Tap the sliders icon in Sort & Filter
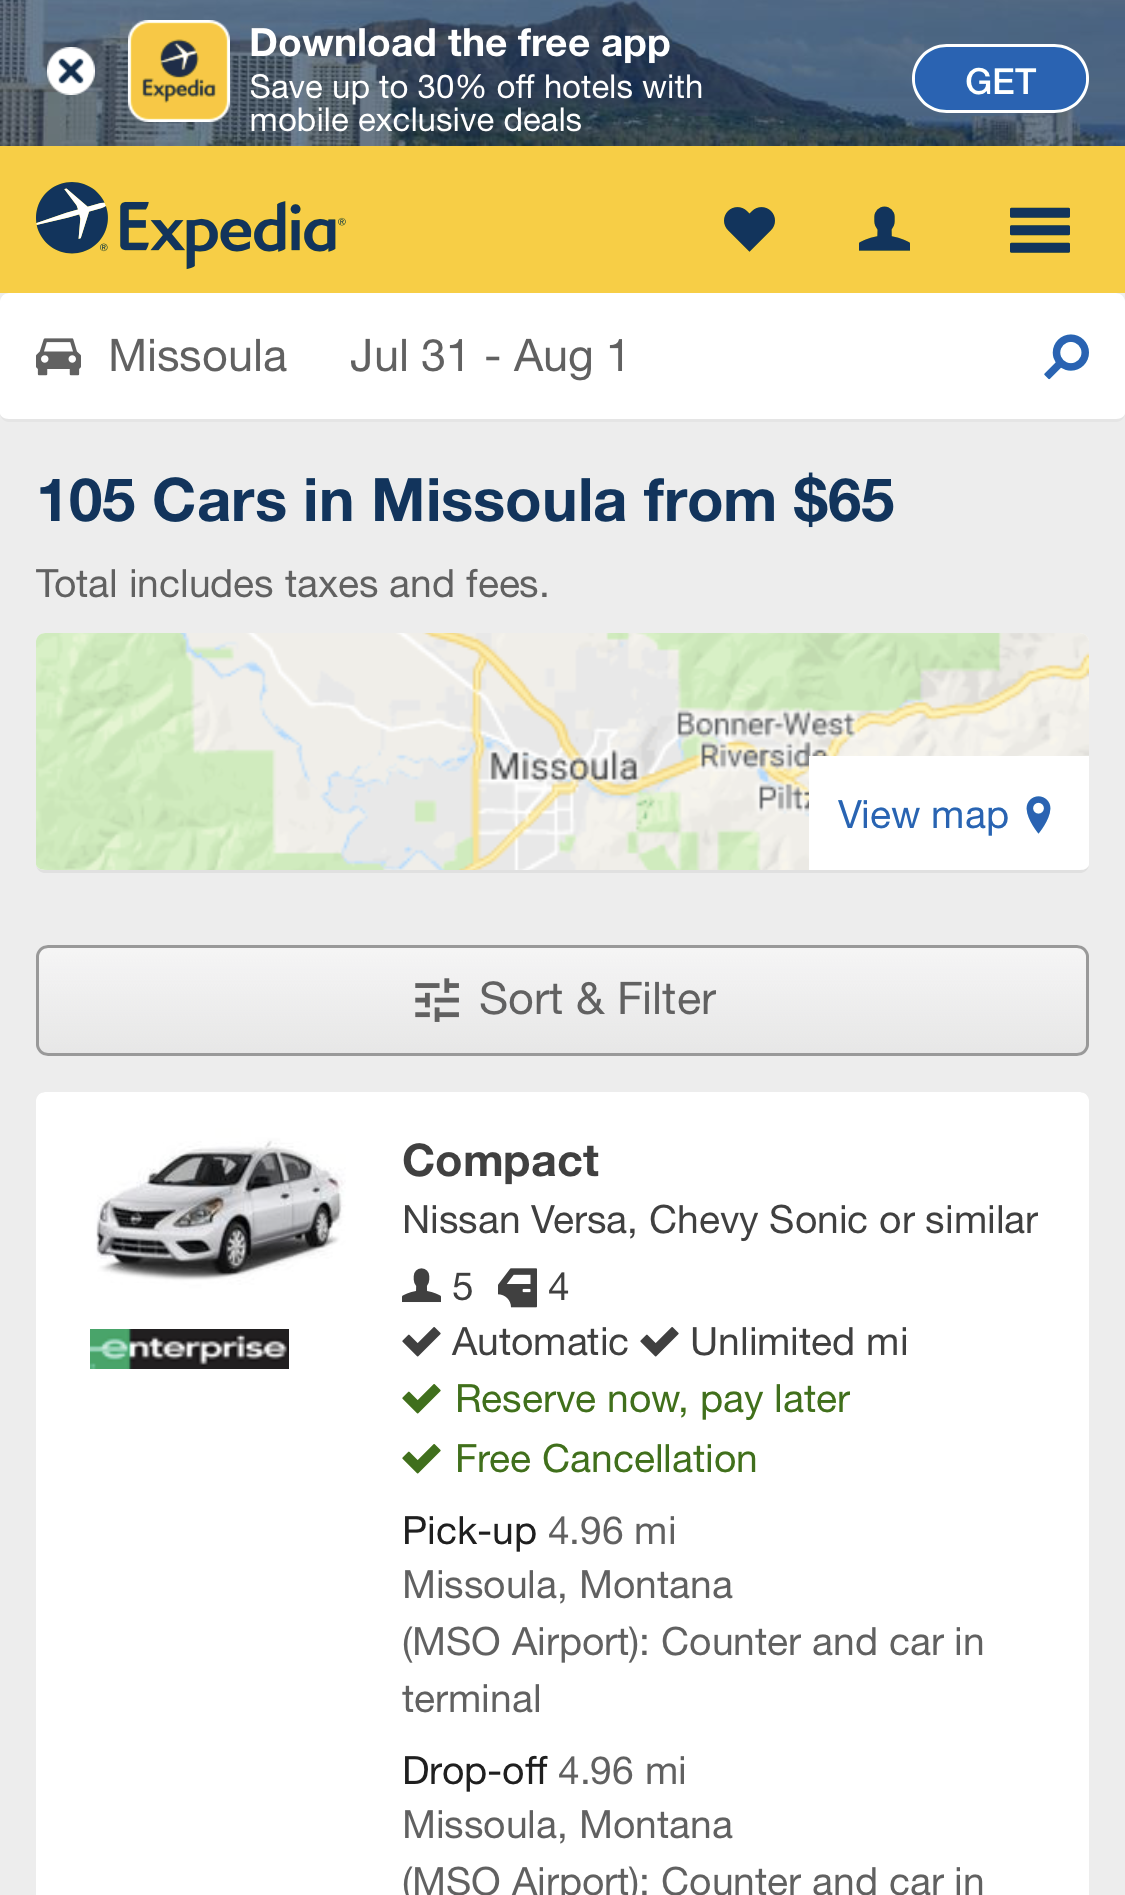 [x=437, y=1000]
